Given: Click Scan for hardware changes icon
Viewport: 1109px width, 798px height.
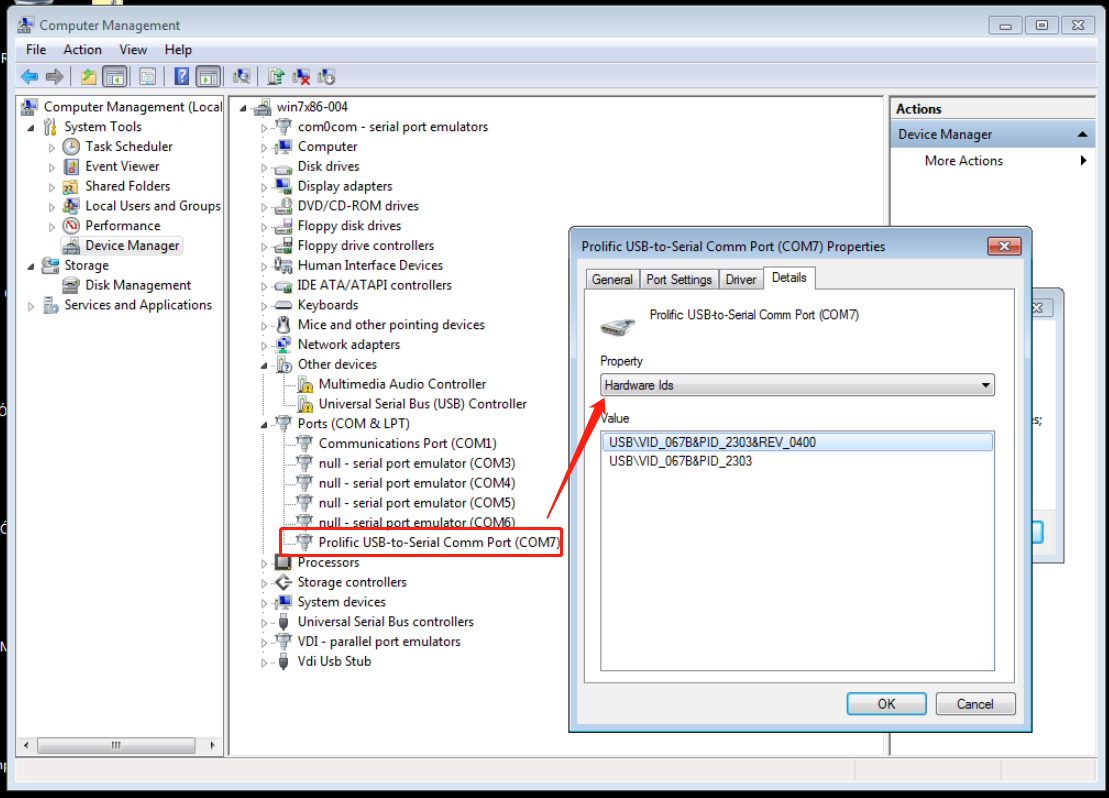Looking at the screenshot, I should pyautogui.click(x=242, y=76).
